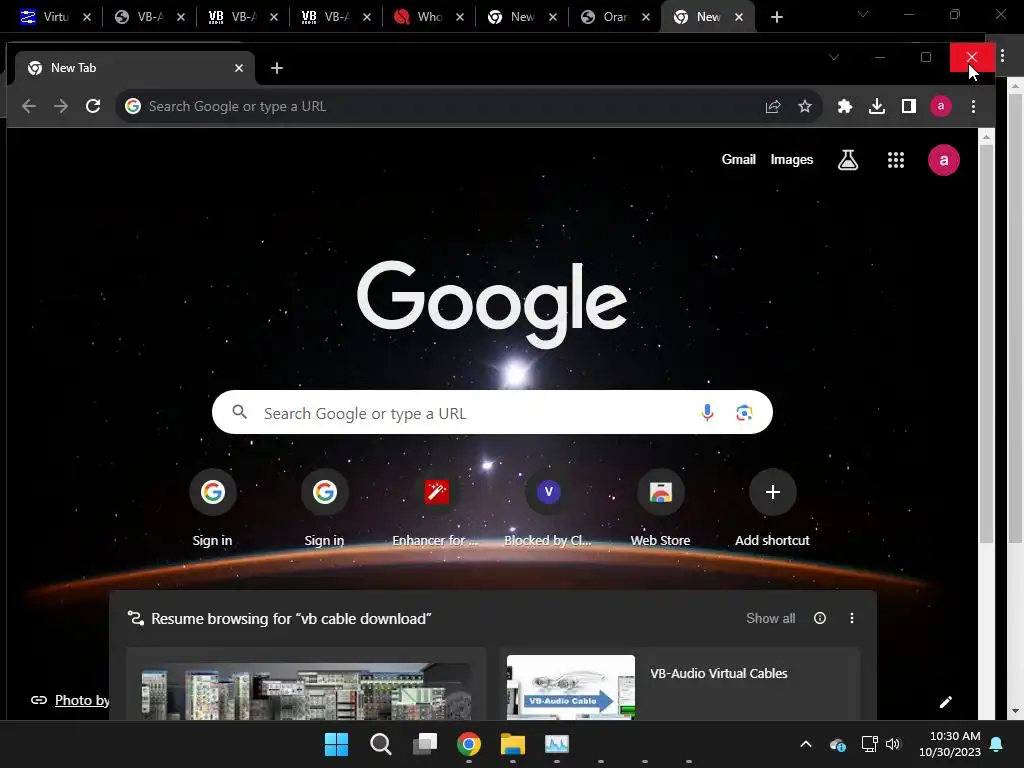This screenshot has height=768, width=1024.
Task: Open the Extensions puzzle-piece menu
Action: coord(844,106)
